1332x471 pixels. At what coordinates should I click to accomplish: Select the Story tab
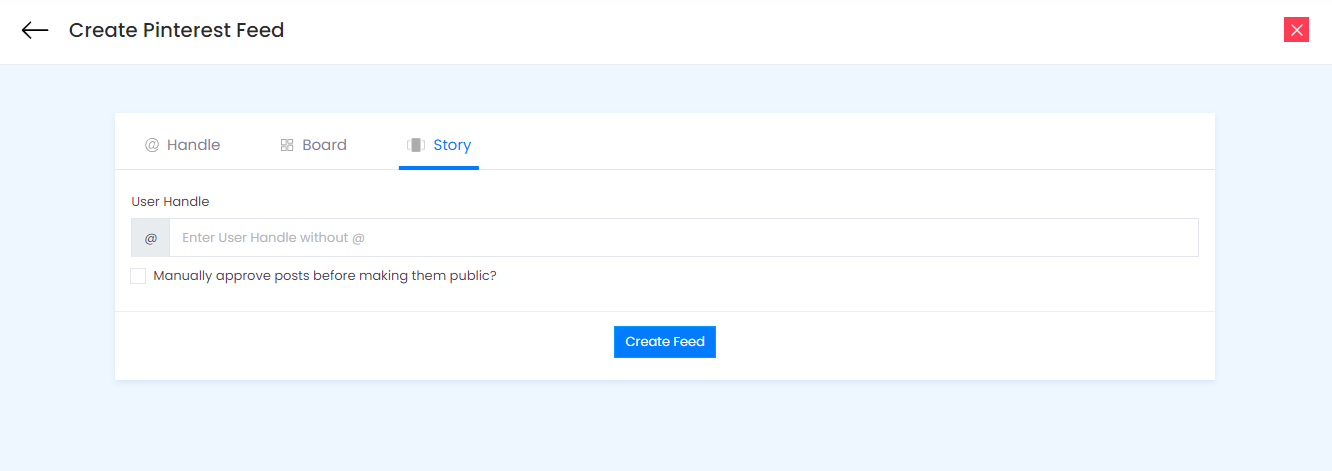coord(439,145)
